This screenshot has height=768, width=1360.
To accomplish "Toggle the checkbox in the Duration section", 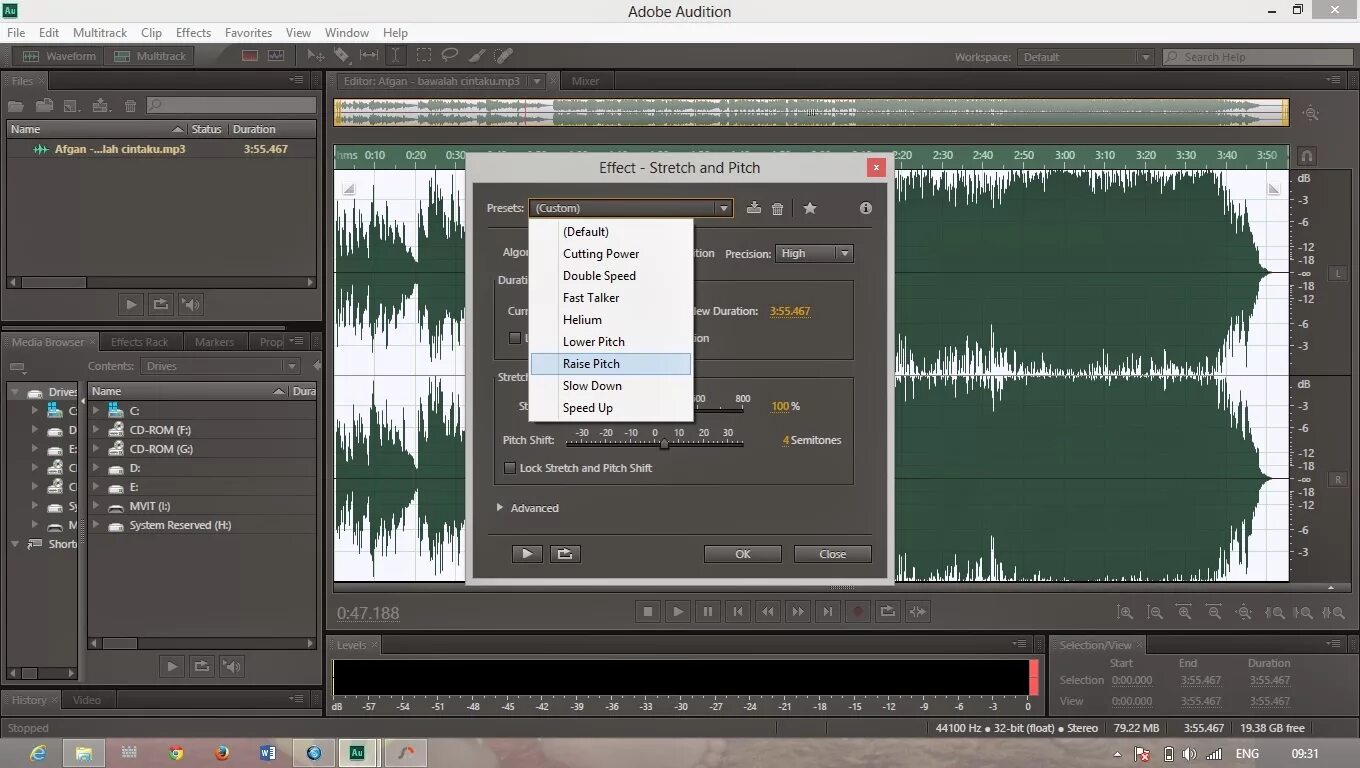I will [x=515, y=338].
